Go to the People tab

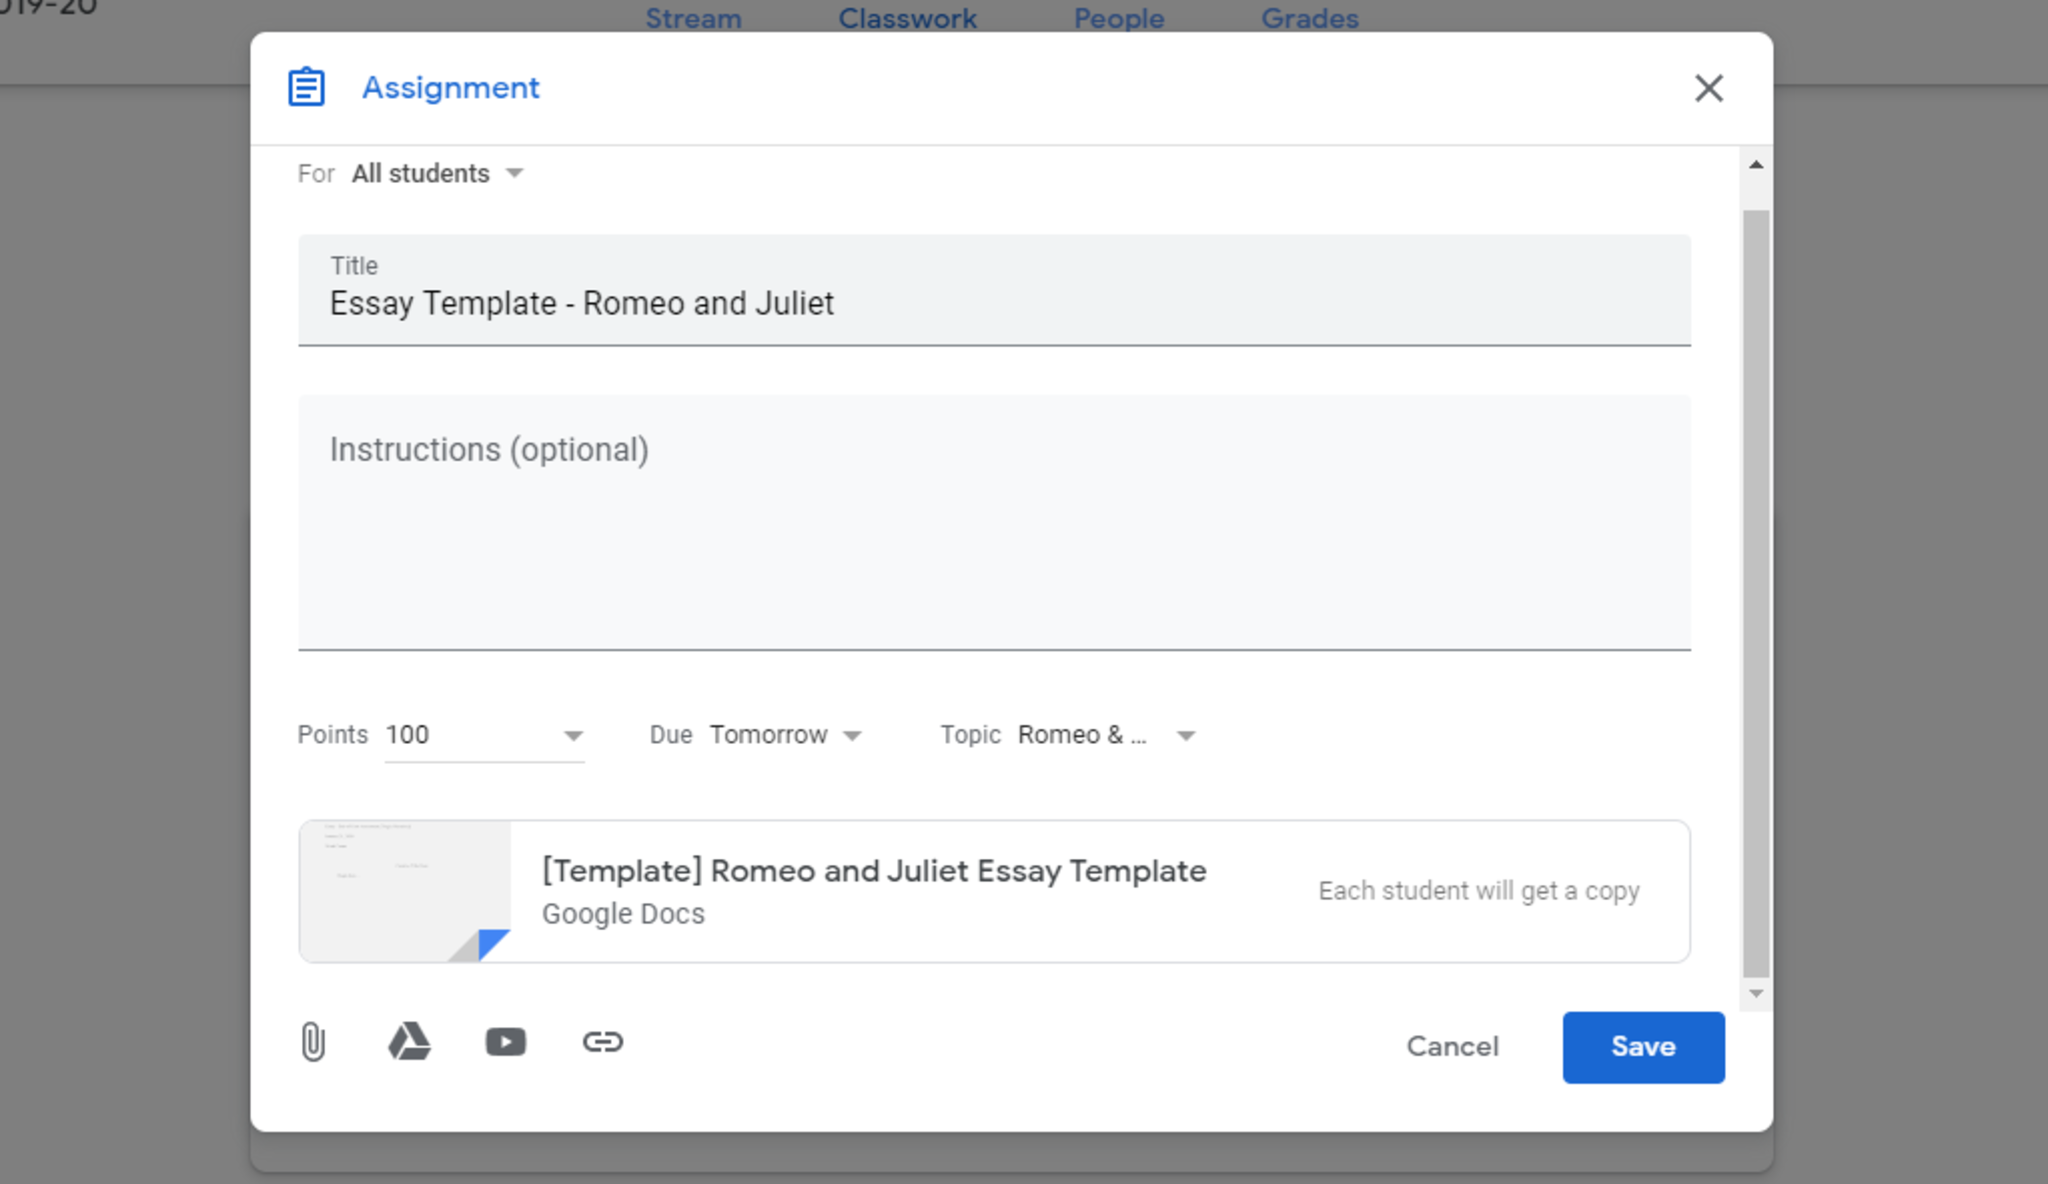(x=1118, y=18)
